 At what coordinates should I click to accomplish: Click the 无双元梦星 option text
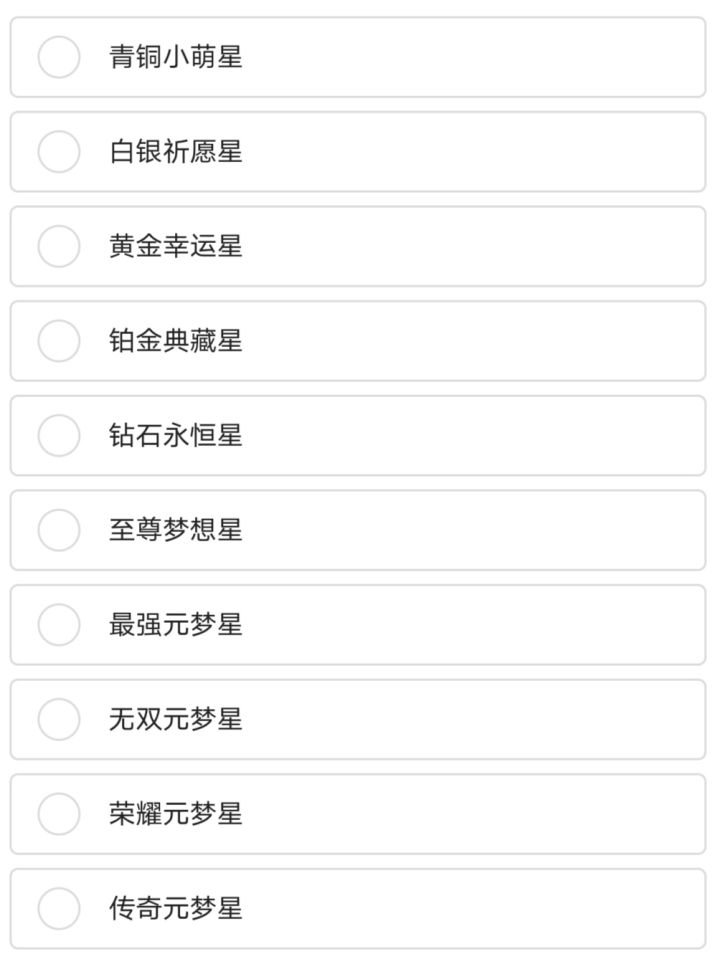(x=176, y=719)
